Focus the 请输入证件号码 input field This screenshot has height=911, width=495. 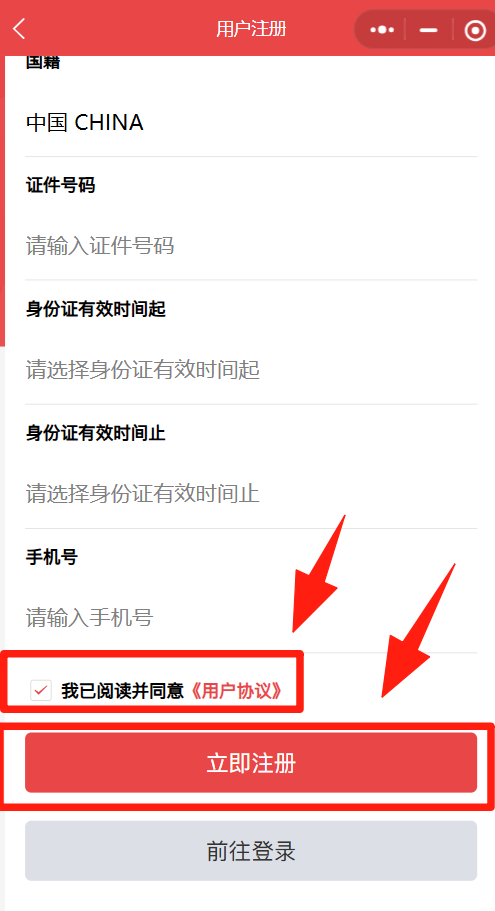click(x=251, y=246)
